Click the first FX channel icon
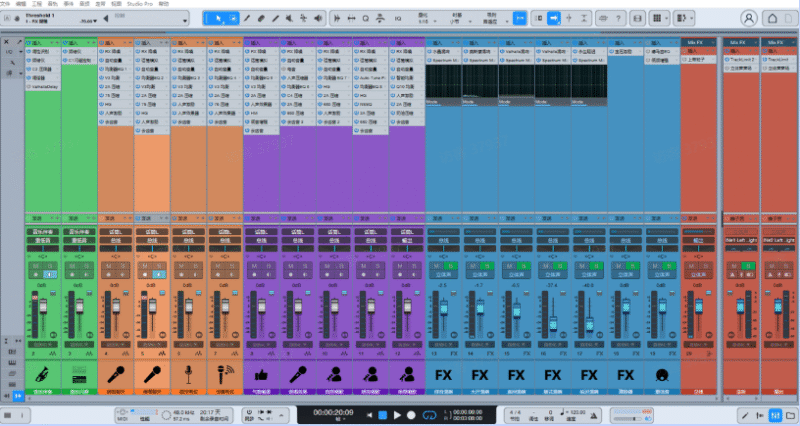 pos(443,375)
